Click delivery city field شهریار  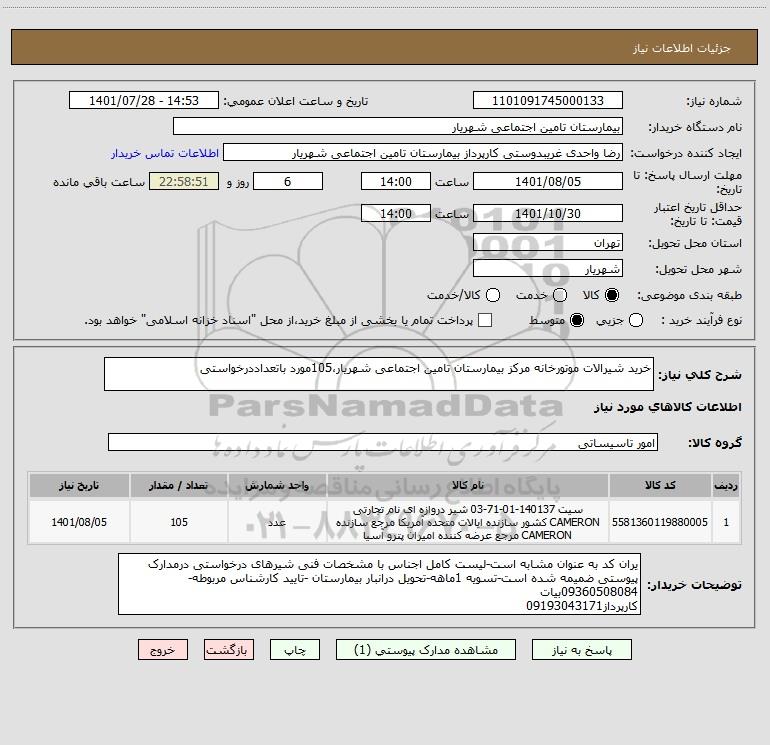[548, 269]
